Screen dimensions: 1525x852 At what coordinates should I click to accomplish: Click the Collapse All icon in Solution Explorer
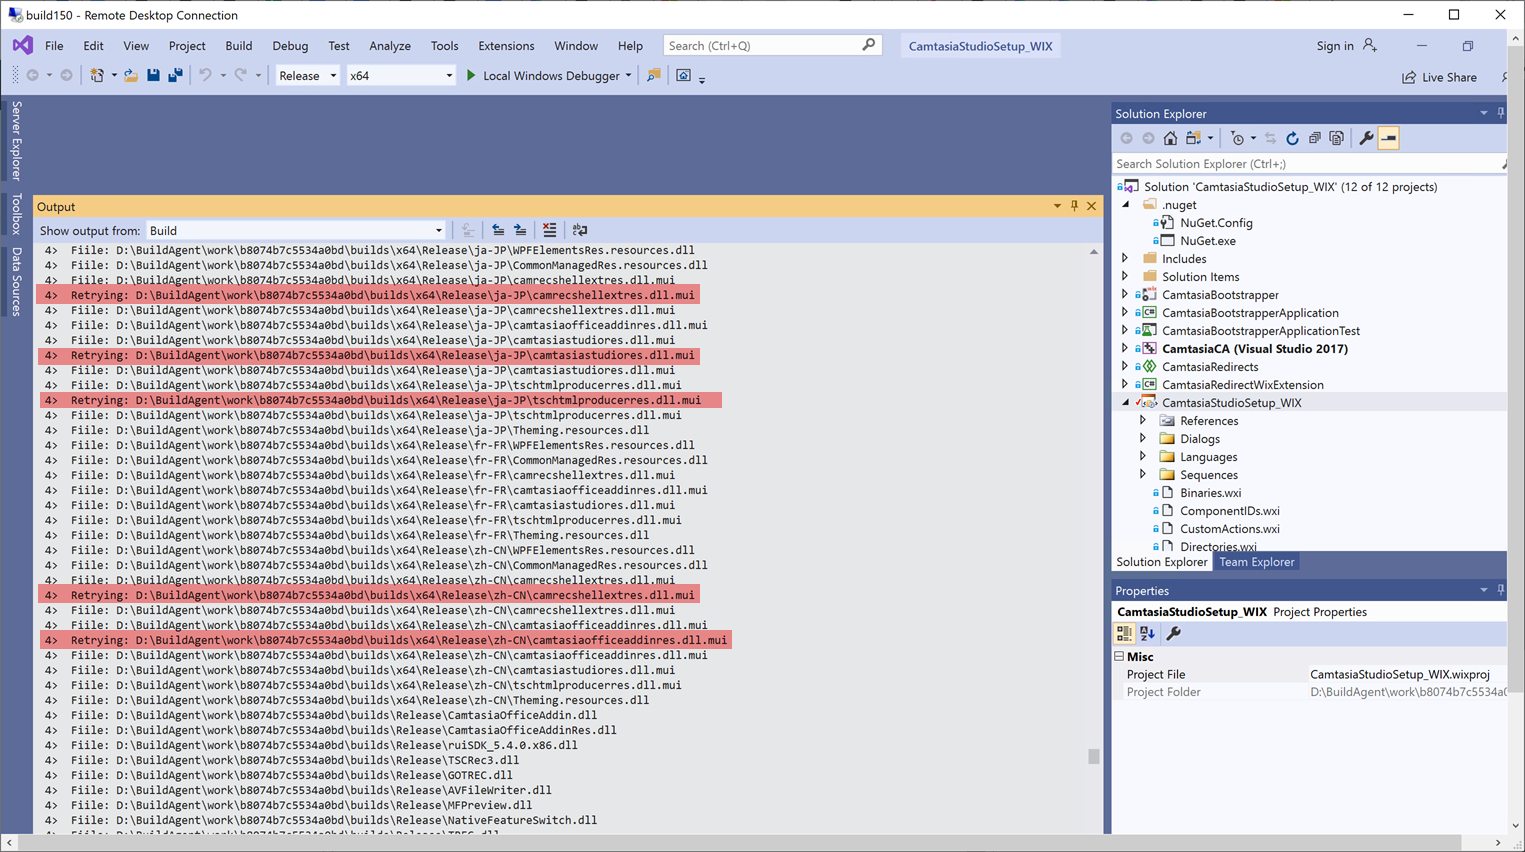pos(1315,139)
